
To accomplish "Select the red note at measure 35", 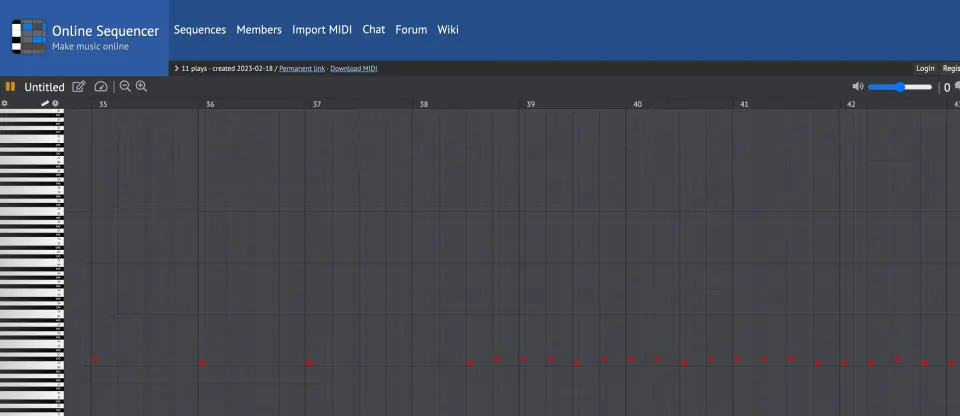I will click(96, 359).
